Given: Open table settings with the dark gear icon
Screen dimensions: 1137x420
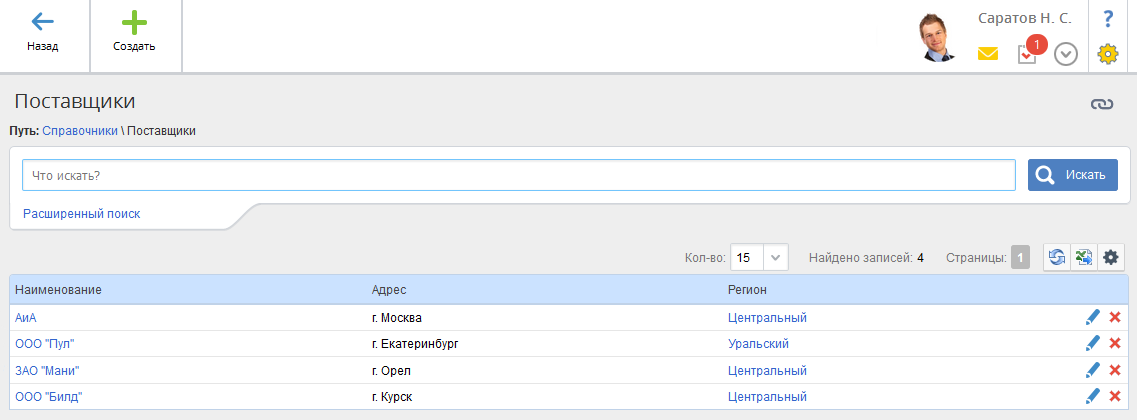Looking at the screenshot, I should [1110, 258].
